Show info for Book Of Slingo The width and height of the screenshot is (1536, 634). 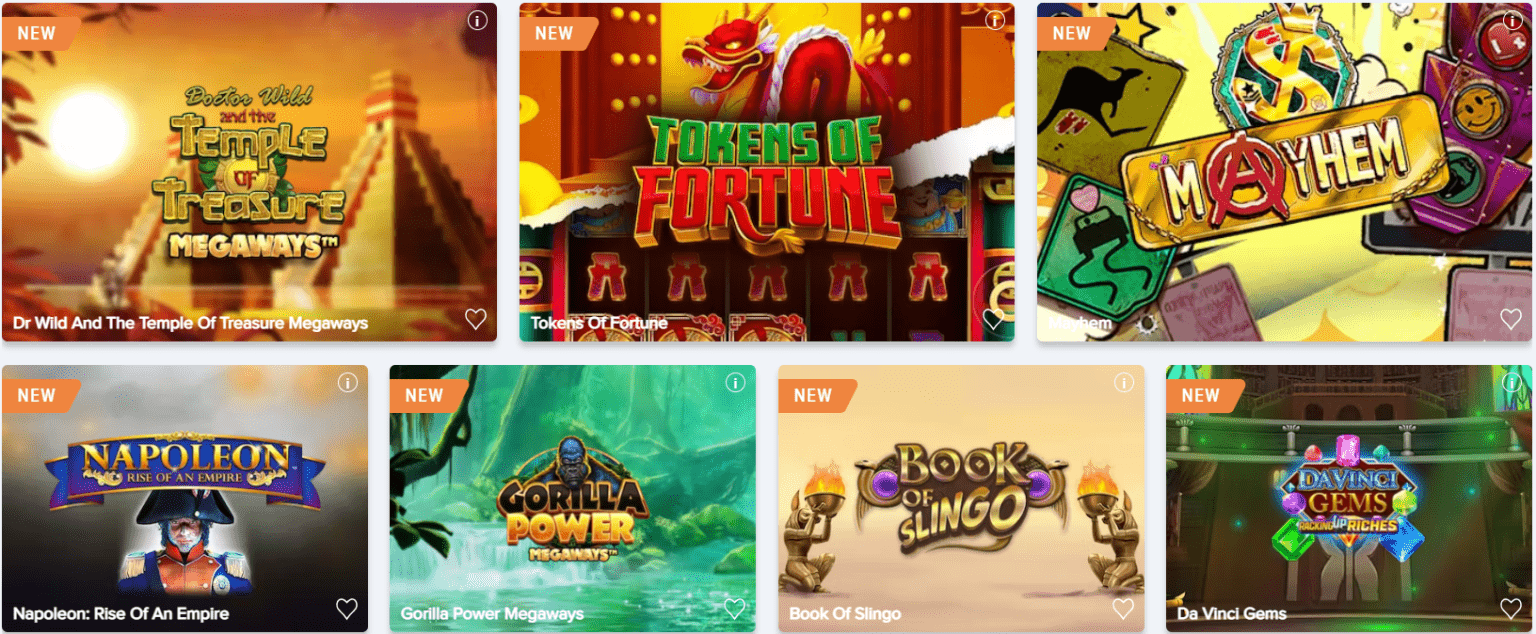tap(1124, 382)
